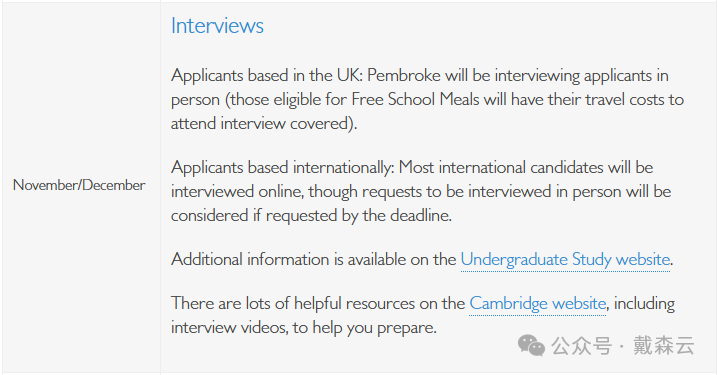Image resolution: width=718 pixels, height=375 pixels.
Task: Click 'attend interview covered).' line
Action: click(x=264, y=124)
